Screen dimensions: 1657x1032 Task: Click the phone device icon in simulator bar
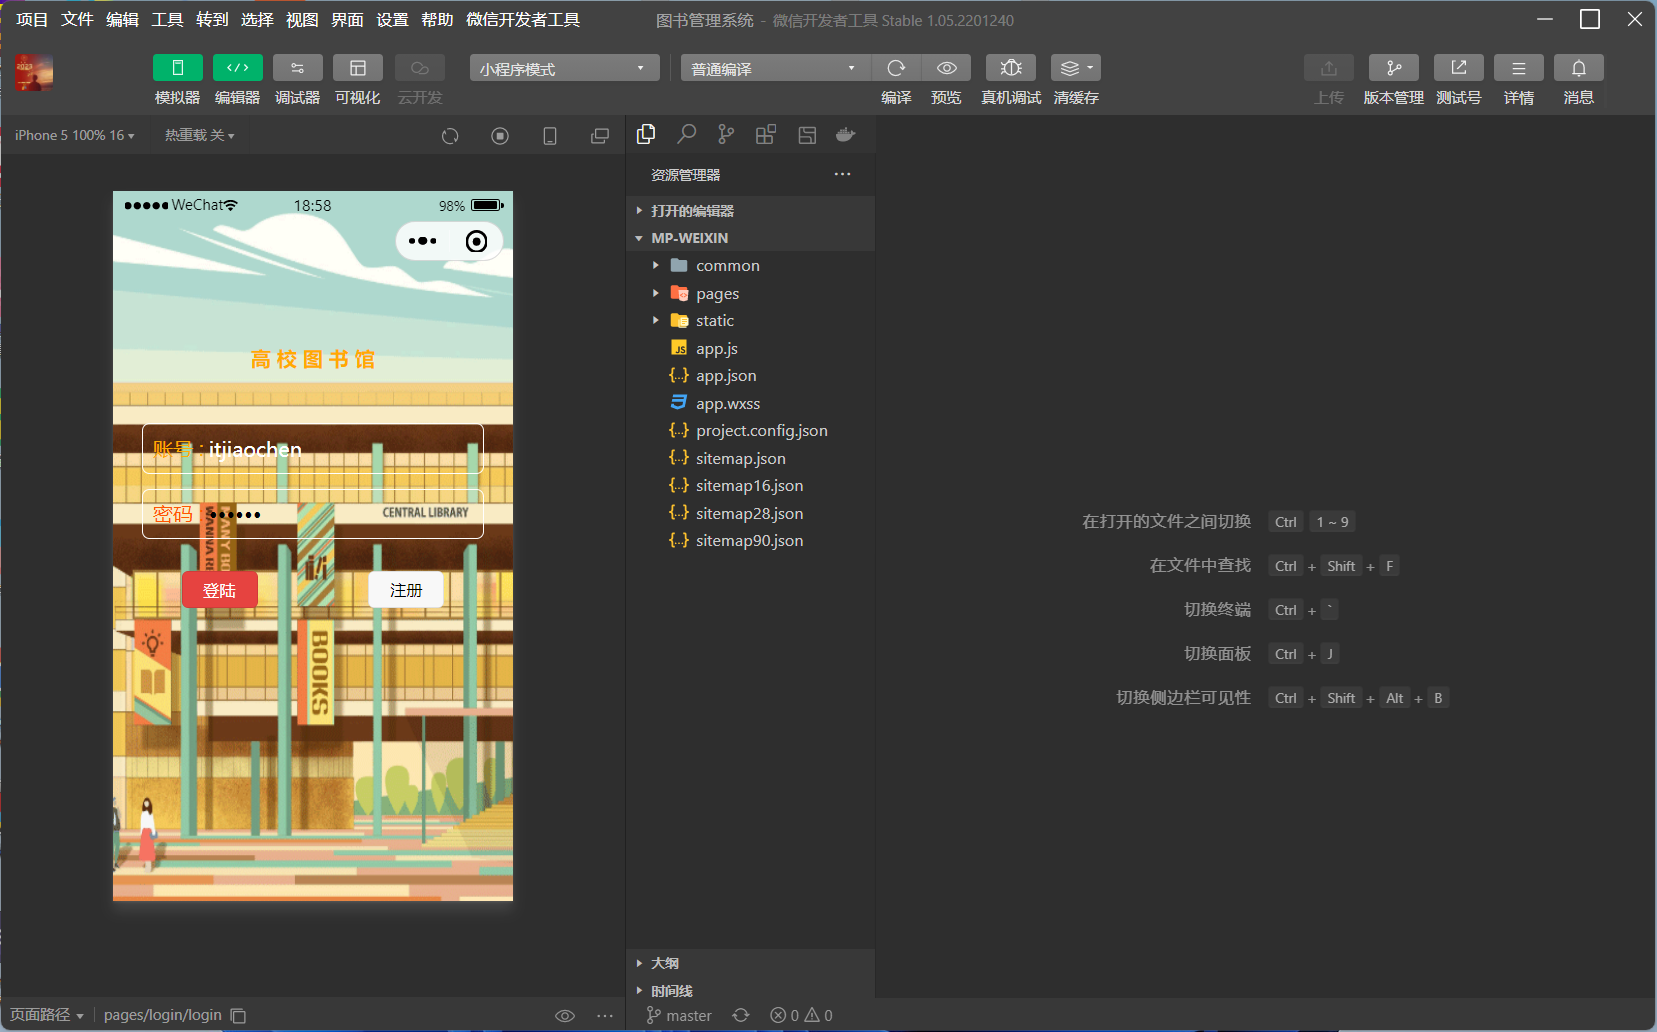click(x=550, y=136)
